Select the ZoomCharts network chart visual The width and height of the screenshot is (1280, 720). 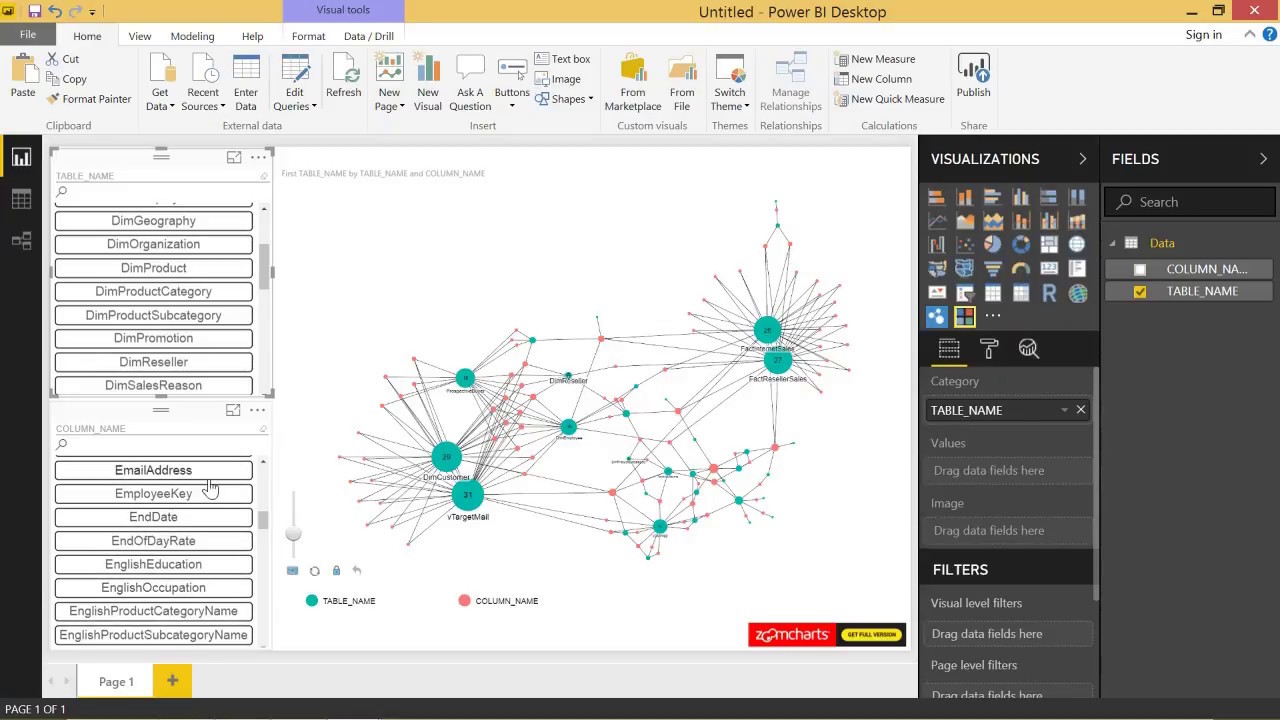click(937, 317)
